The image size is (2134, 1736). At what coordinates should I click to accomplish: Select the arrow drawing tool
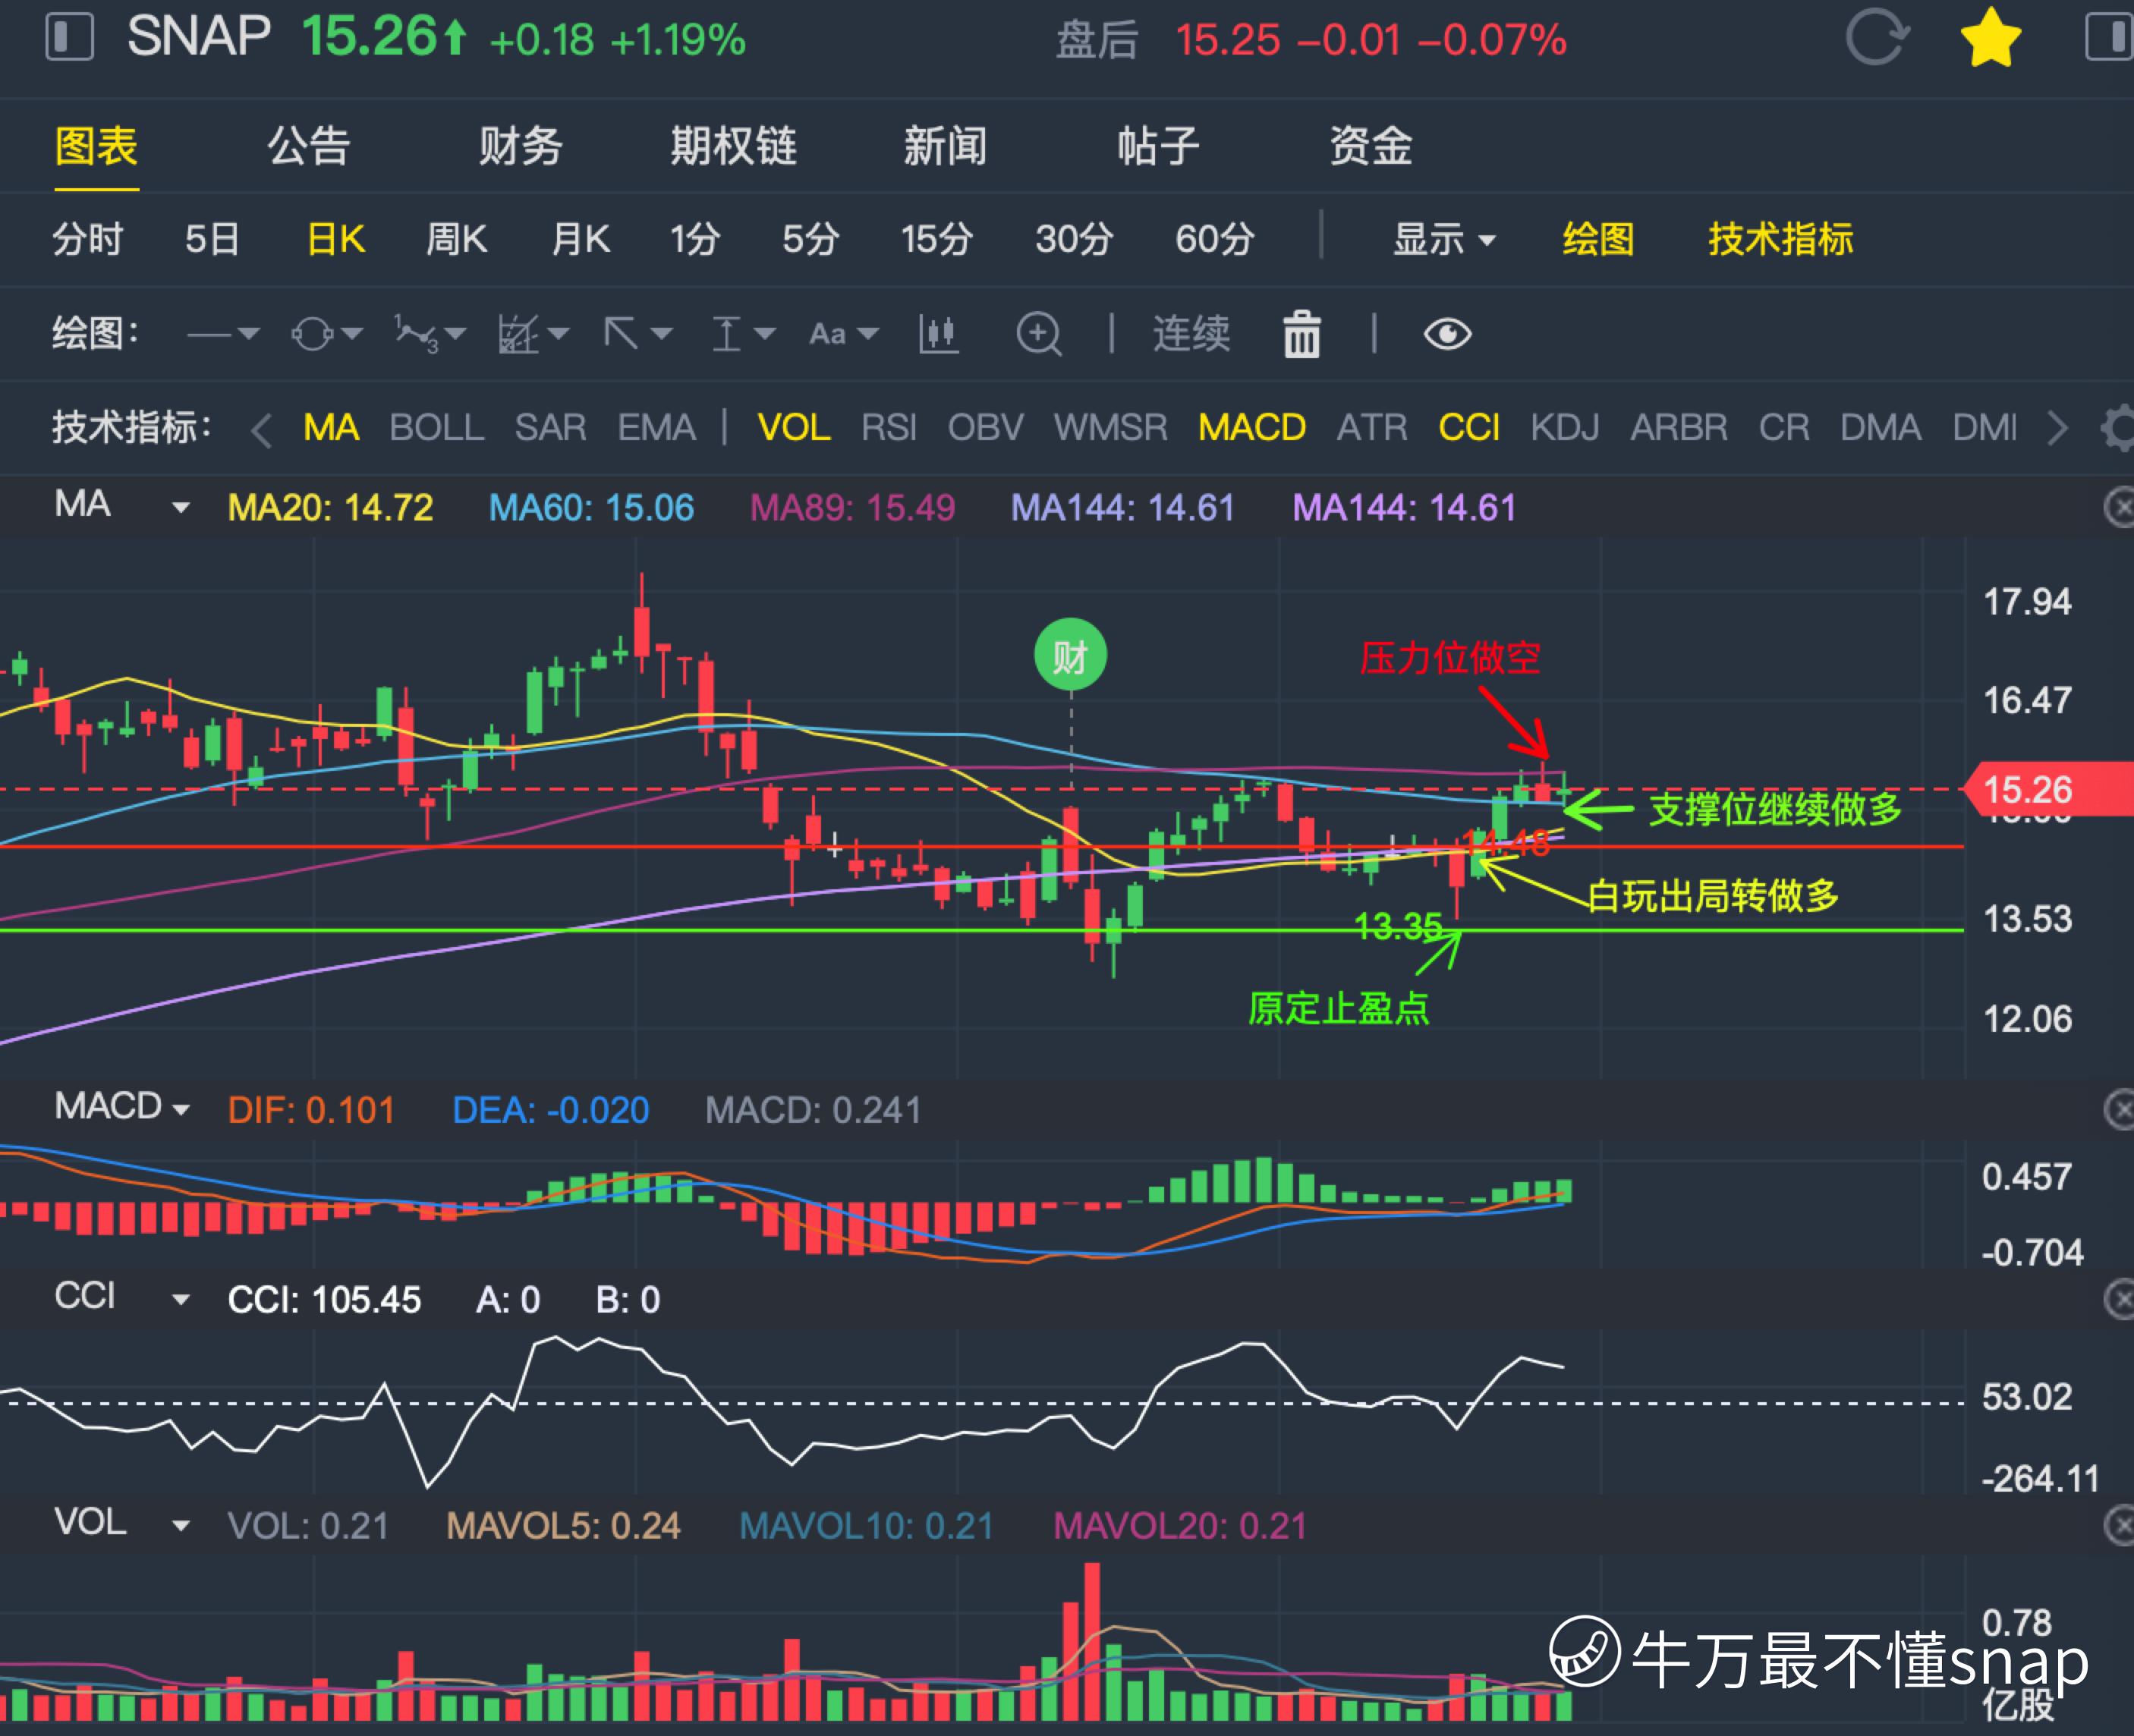click(x=621, y=334)
